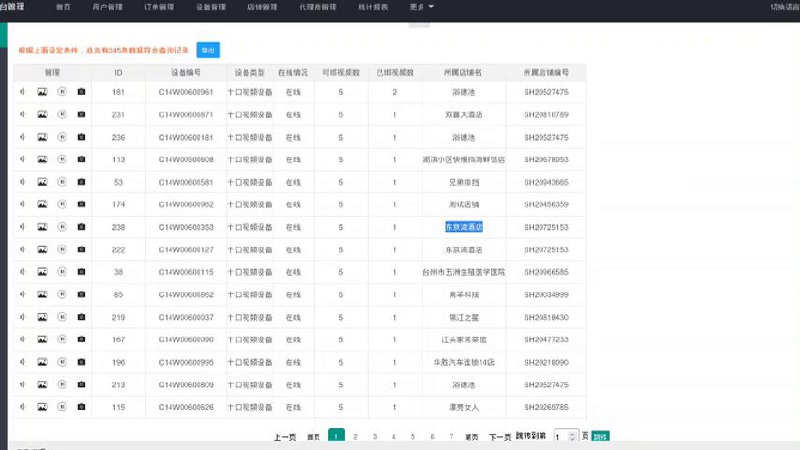This screenshot has height=450, width=800.
Task: Click the speaker icon for device ID 53
Action: tap(22, 182)
